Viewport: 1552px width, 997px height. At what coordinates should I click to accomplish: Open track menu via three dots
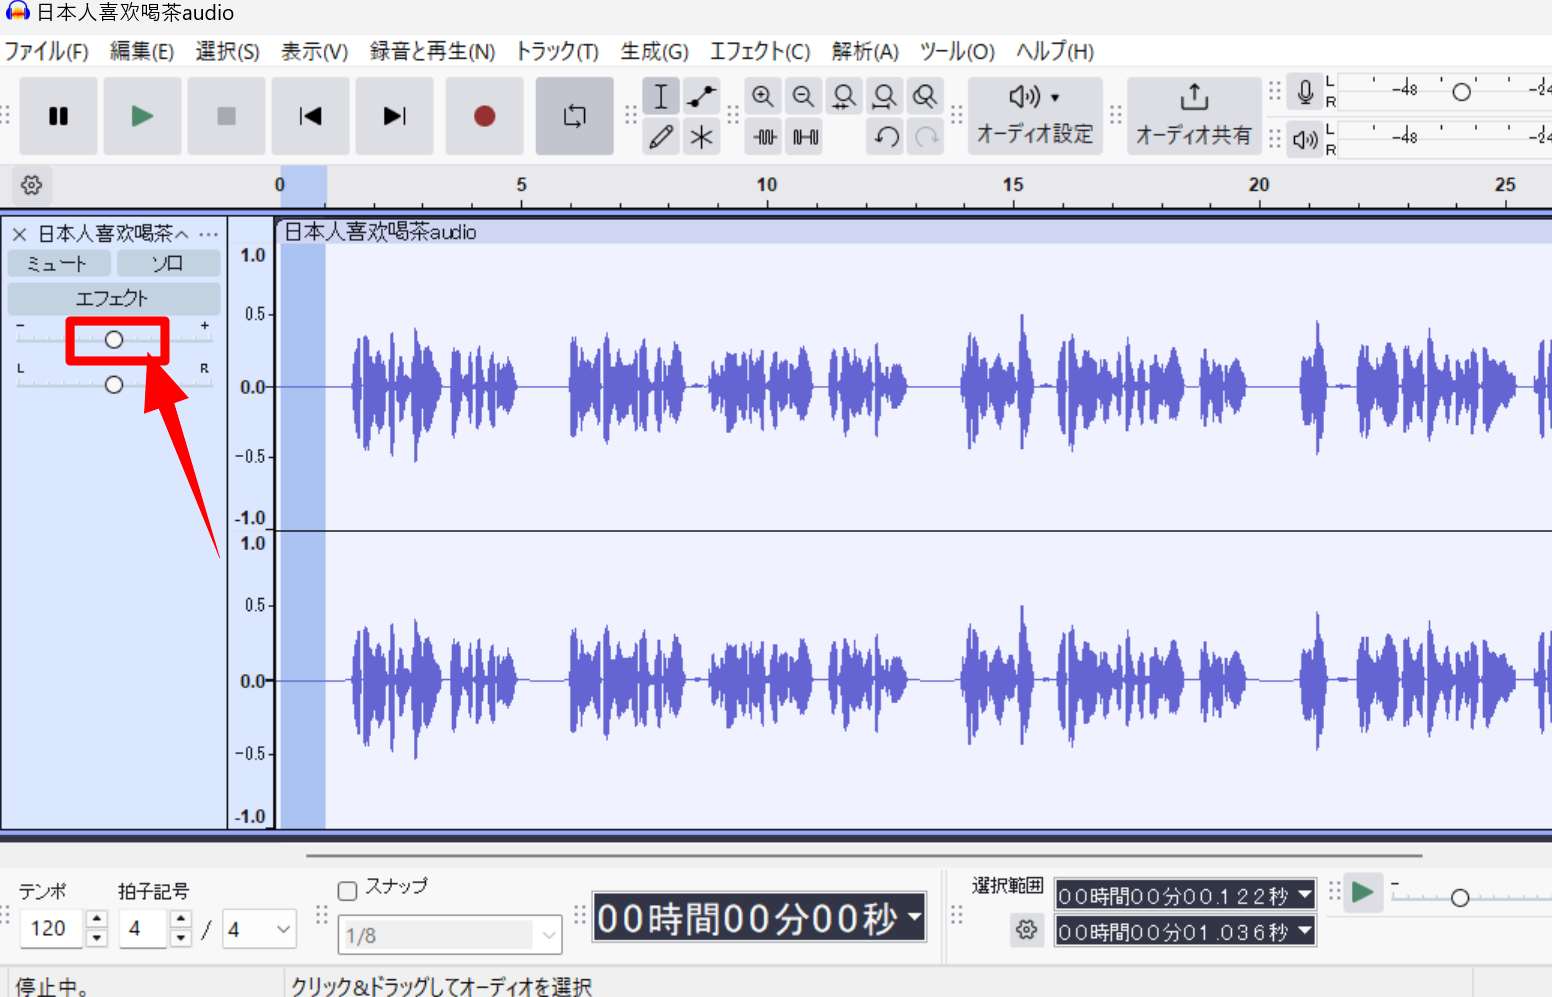pyautogui.click(x=208, y=234)
